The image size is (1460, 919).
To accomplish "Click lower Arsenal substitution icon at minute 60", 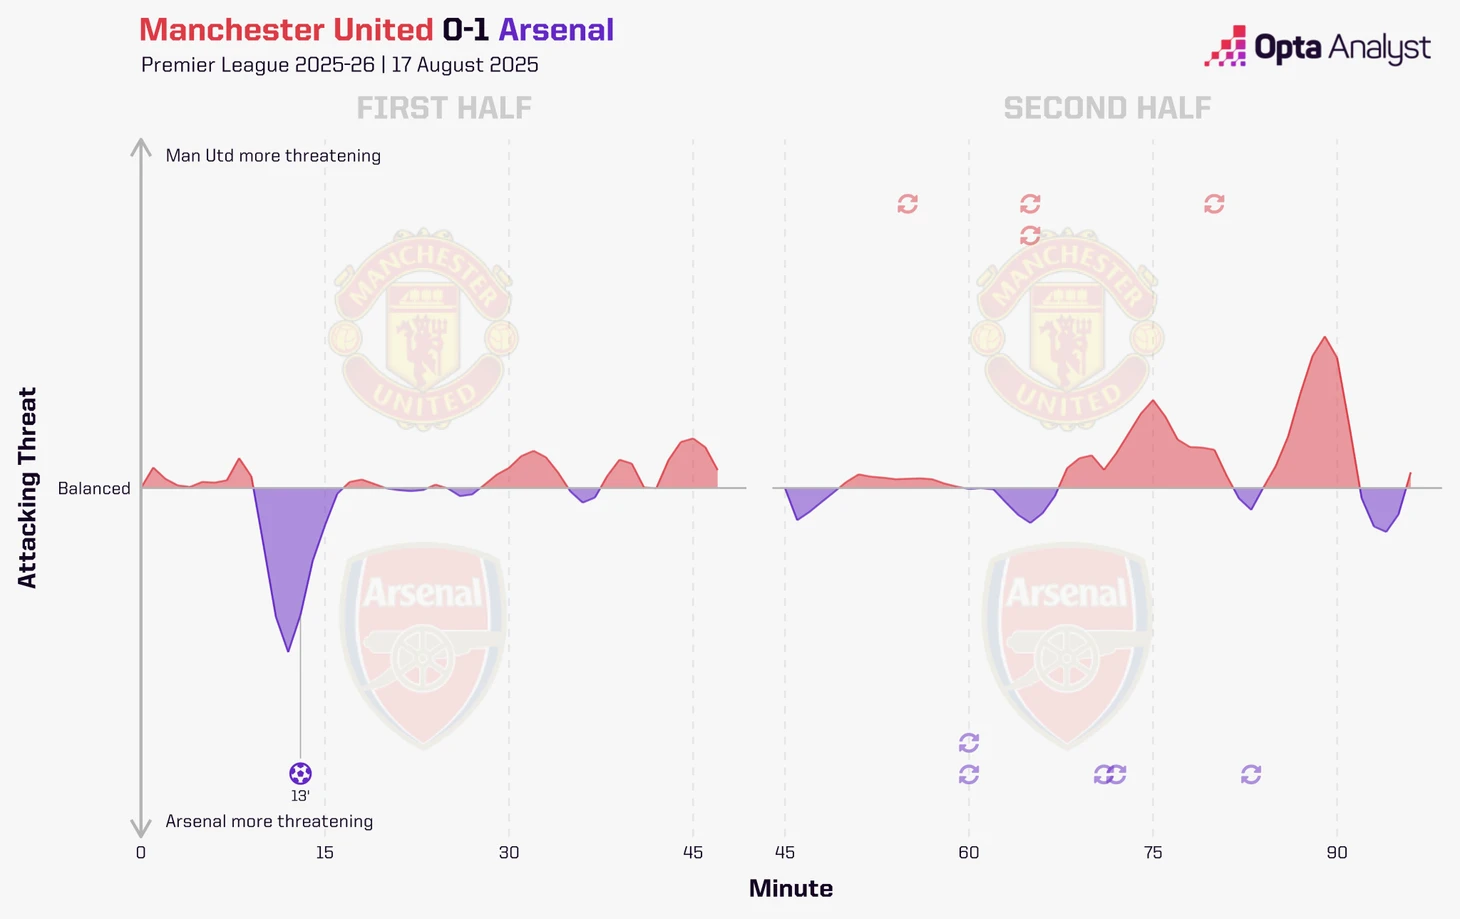I will (968, 775).
